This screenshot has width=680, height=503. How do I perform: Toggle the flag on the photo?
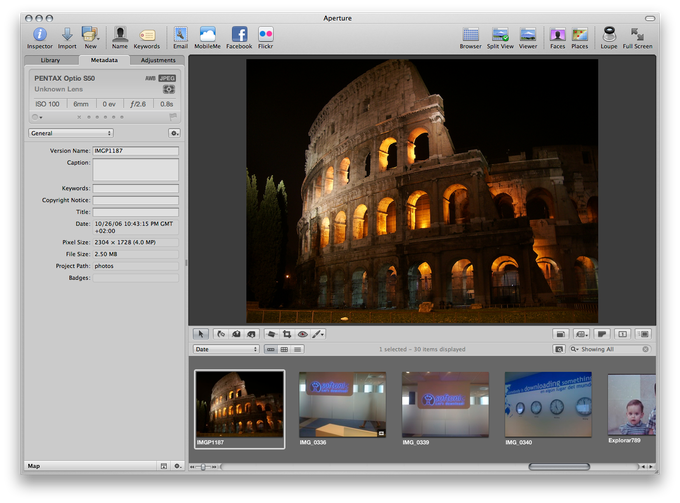173,117
